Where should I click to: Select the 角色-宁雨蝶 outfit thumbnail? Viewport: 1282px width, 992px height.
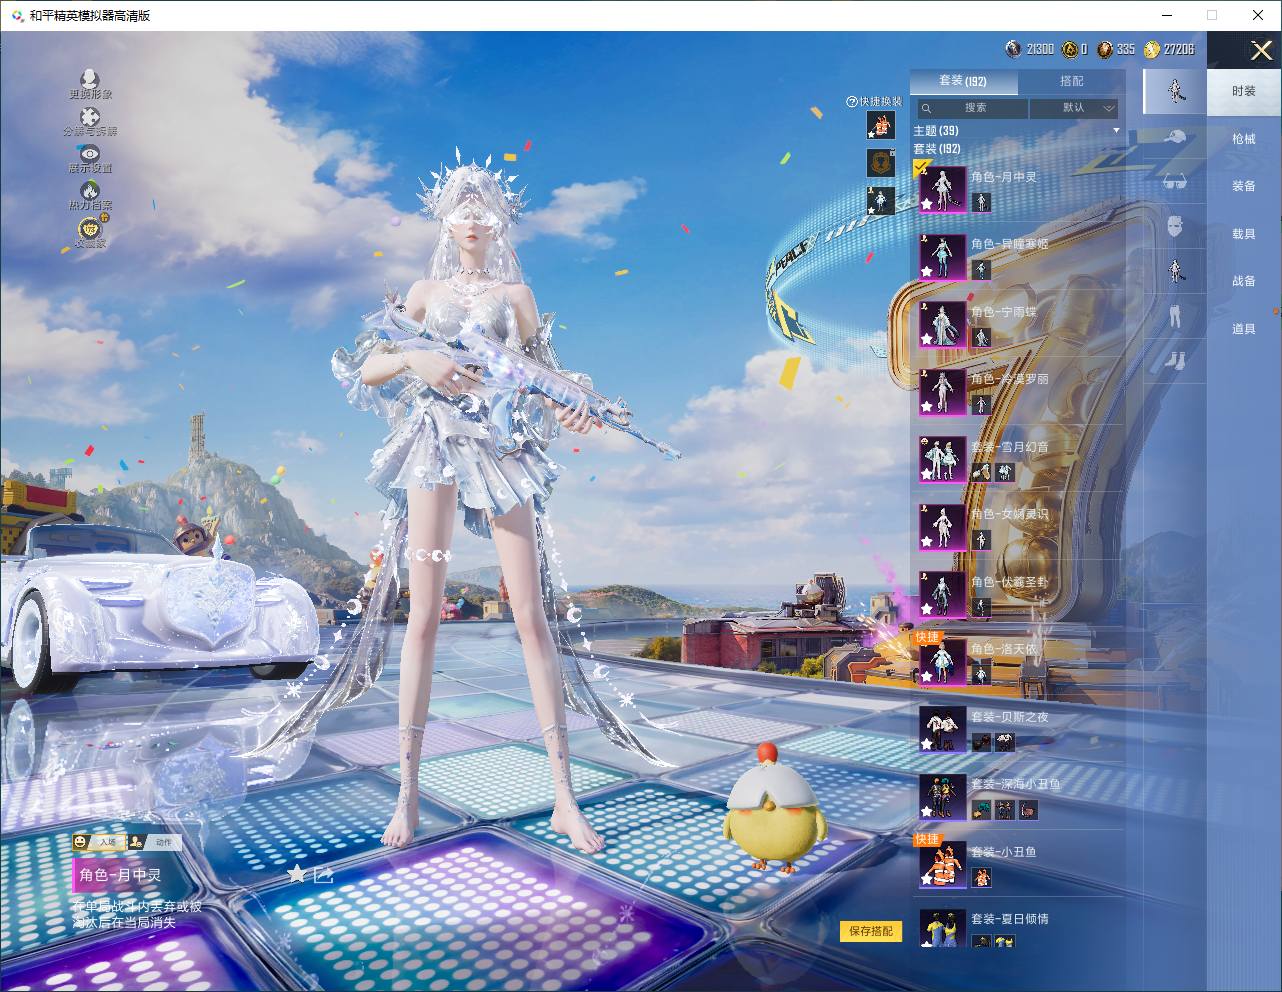(942, 325)
